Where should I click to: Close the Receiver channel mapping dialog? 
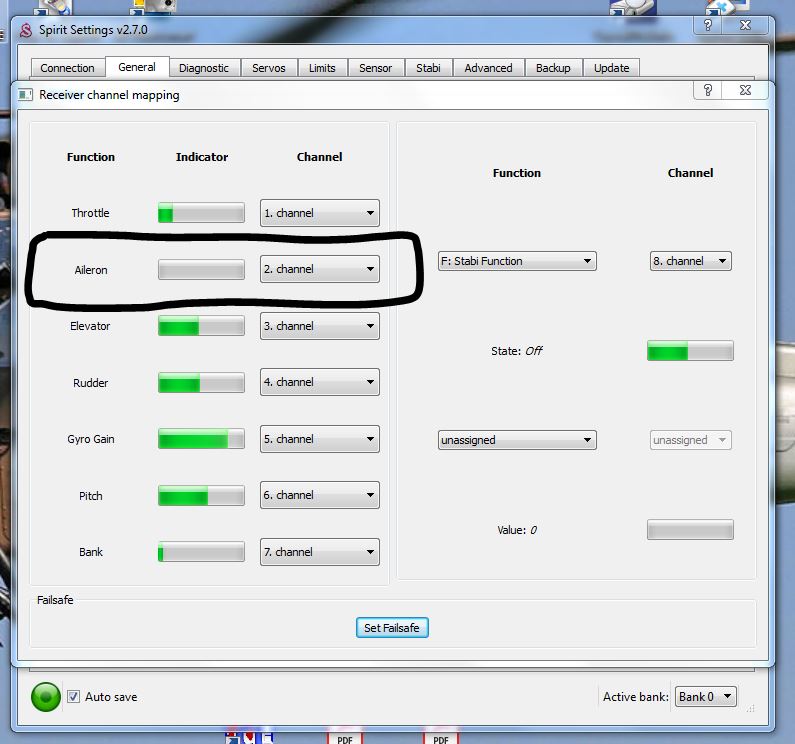[745, 90]
